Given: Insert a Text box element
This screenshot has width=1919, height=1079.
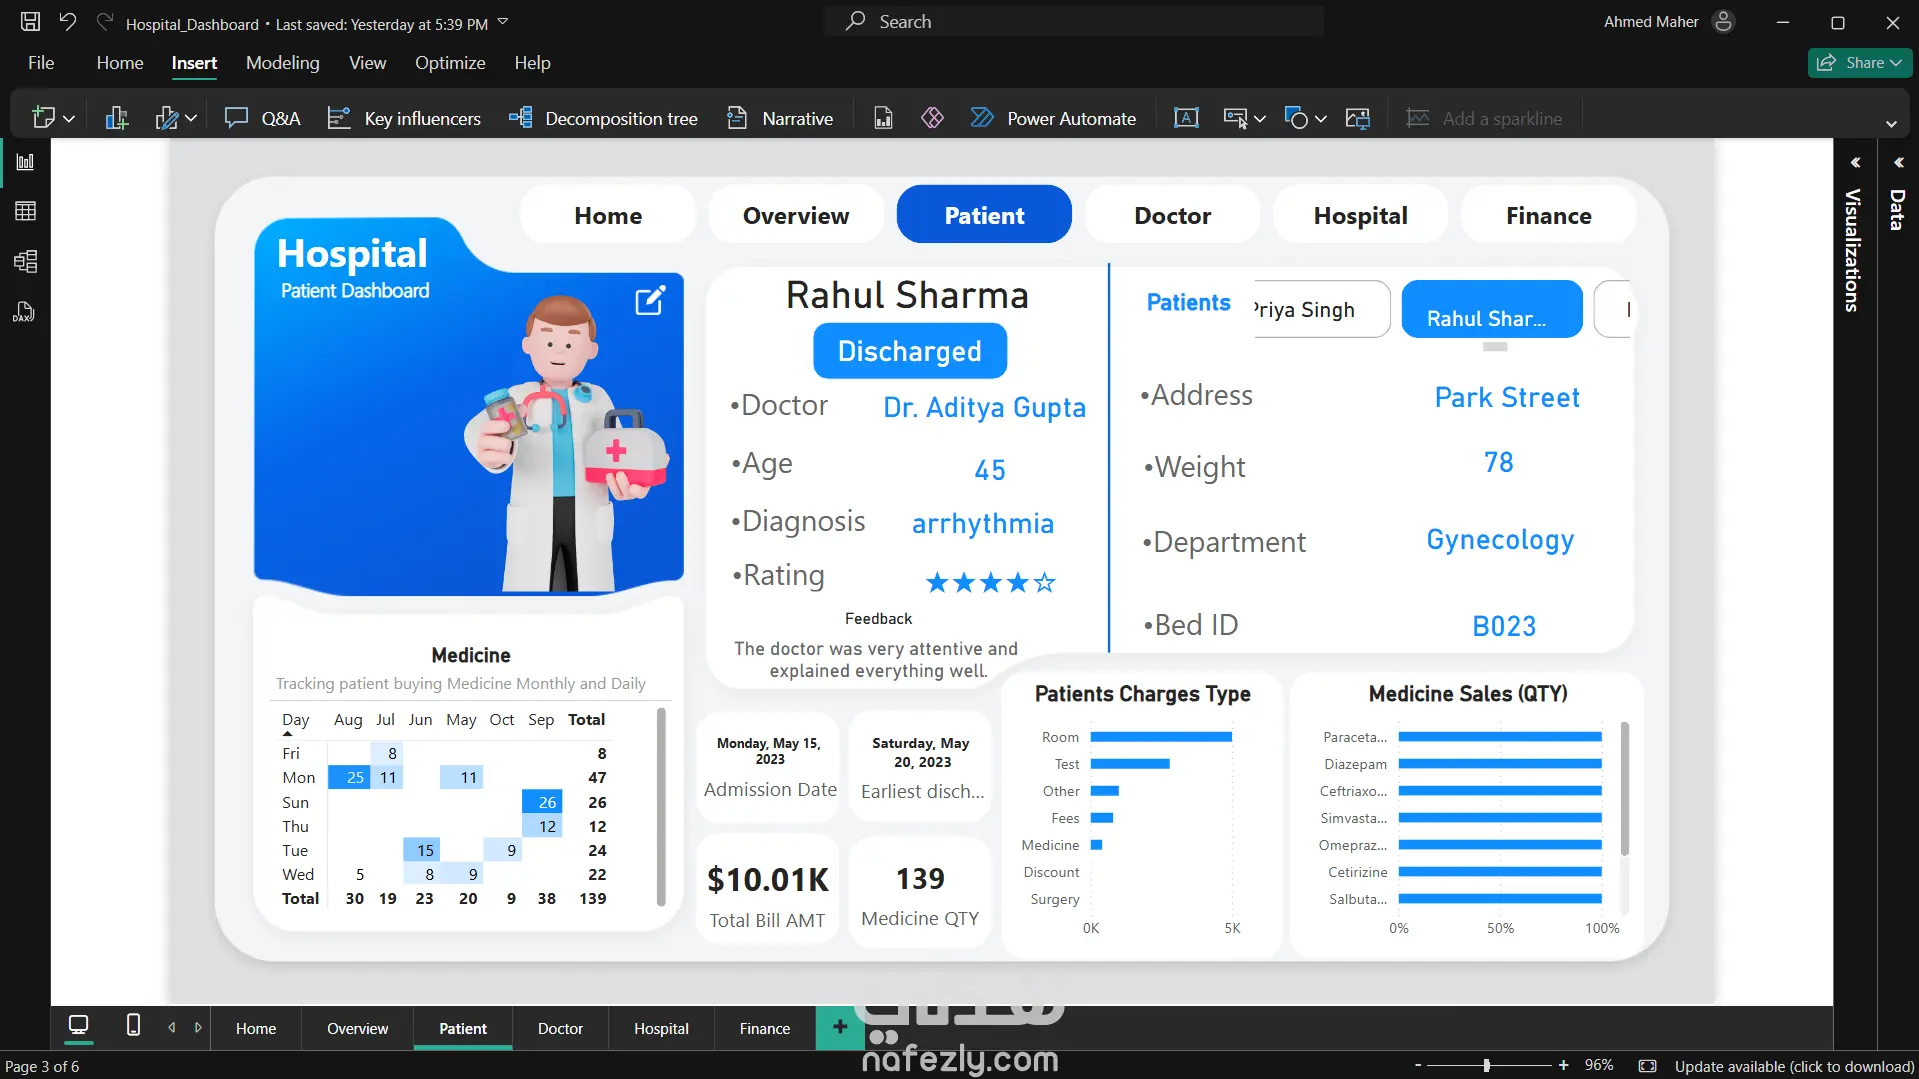Looking at the screenshot, I should (1186, 118).
